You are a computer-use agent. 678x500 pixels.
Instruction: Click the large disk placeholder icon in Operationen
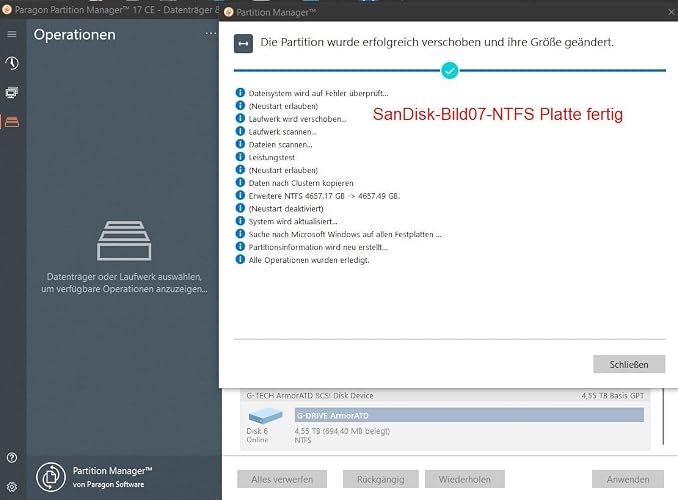coord(124,240)
